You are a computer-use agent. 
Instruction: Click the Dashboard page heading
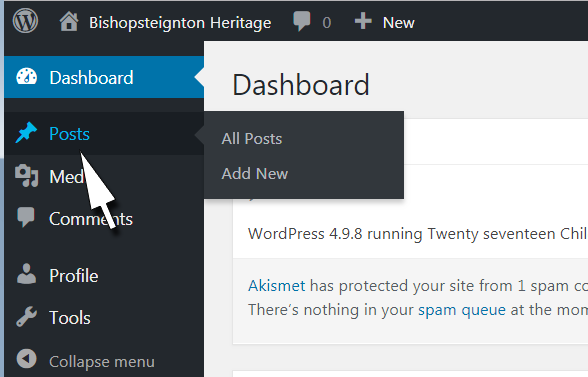[301, 85]
